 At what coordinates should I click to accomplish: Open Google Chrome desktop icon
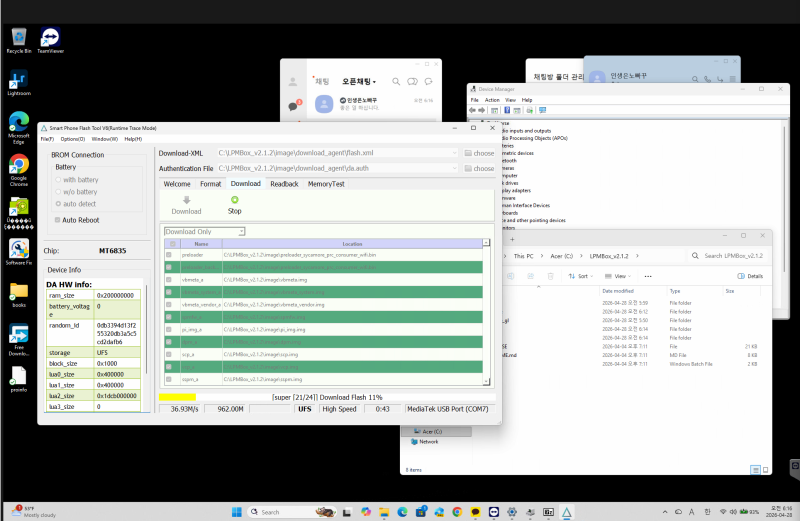(19, 170)
